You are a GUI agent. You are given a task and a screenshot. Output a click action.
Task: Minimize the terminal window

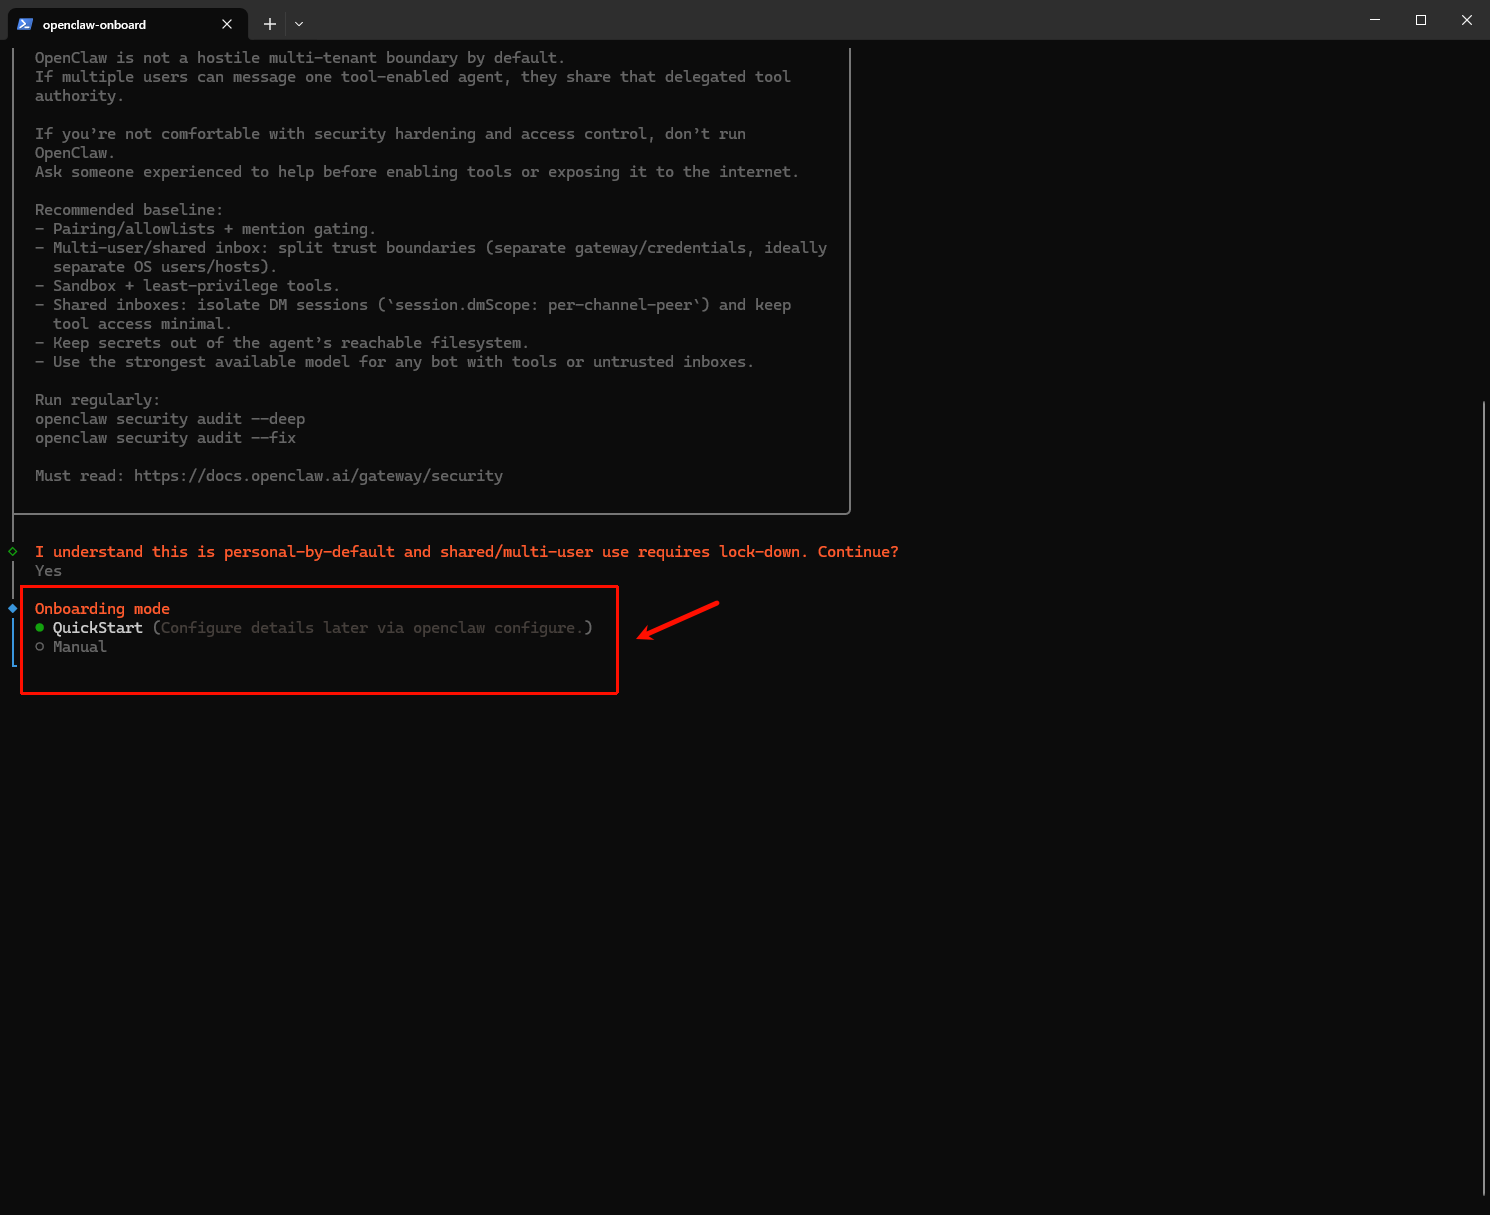pos(1375,20)
